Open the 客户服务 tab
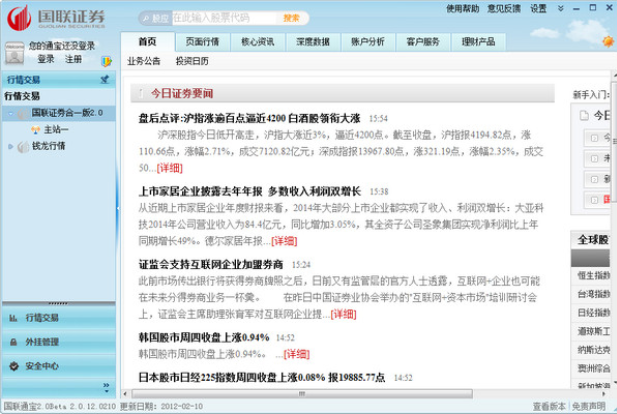This screenshot has width=617, height=414. (423, 42)
